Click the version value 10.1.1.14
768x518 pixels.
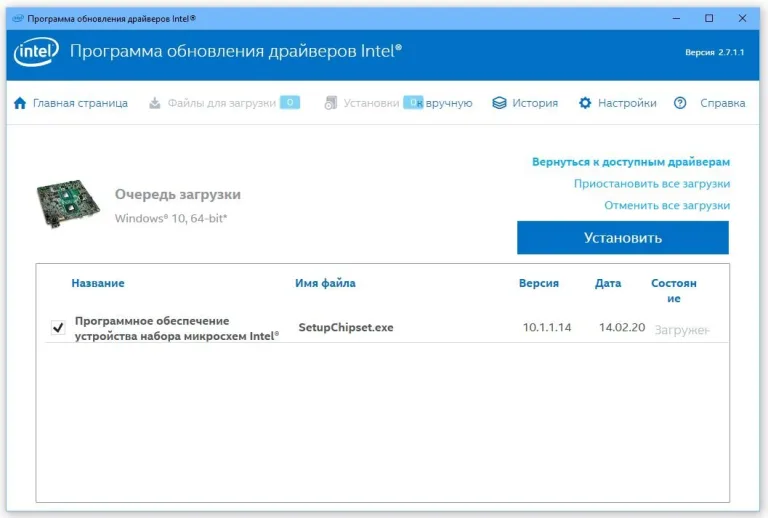pyautogui.click(x=547, y=328)
